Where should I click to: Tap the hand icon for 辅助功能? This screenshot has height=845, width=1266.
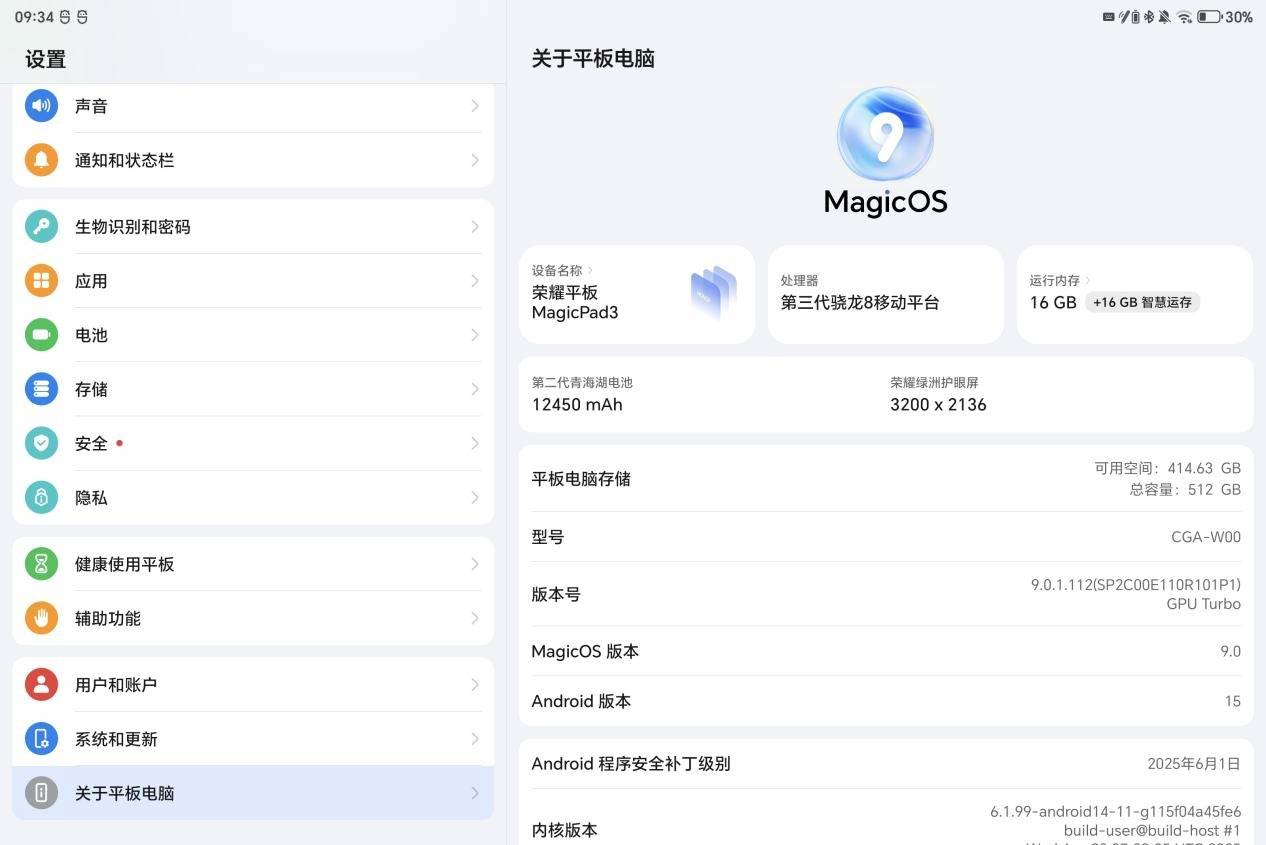(41, 618)
